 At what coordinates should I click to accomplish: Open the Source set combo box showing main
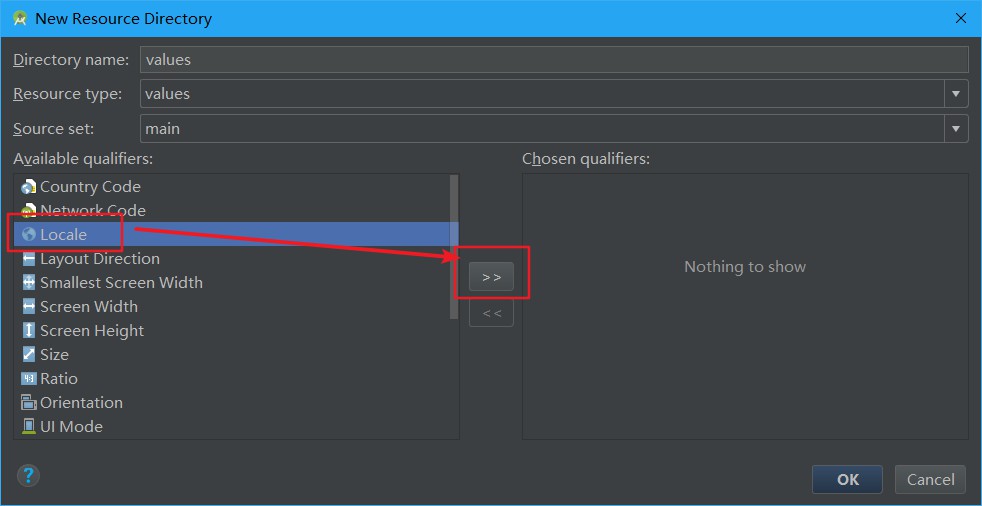click(x=554, y=128)
